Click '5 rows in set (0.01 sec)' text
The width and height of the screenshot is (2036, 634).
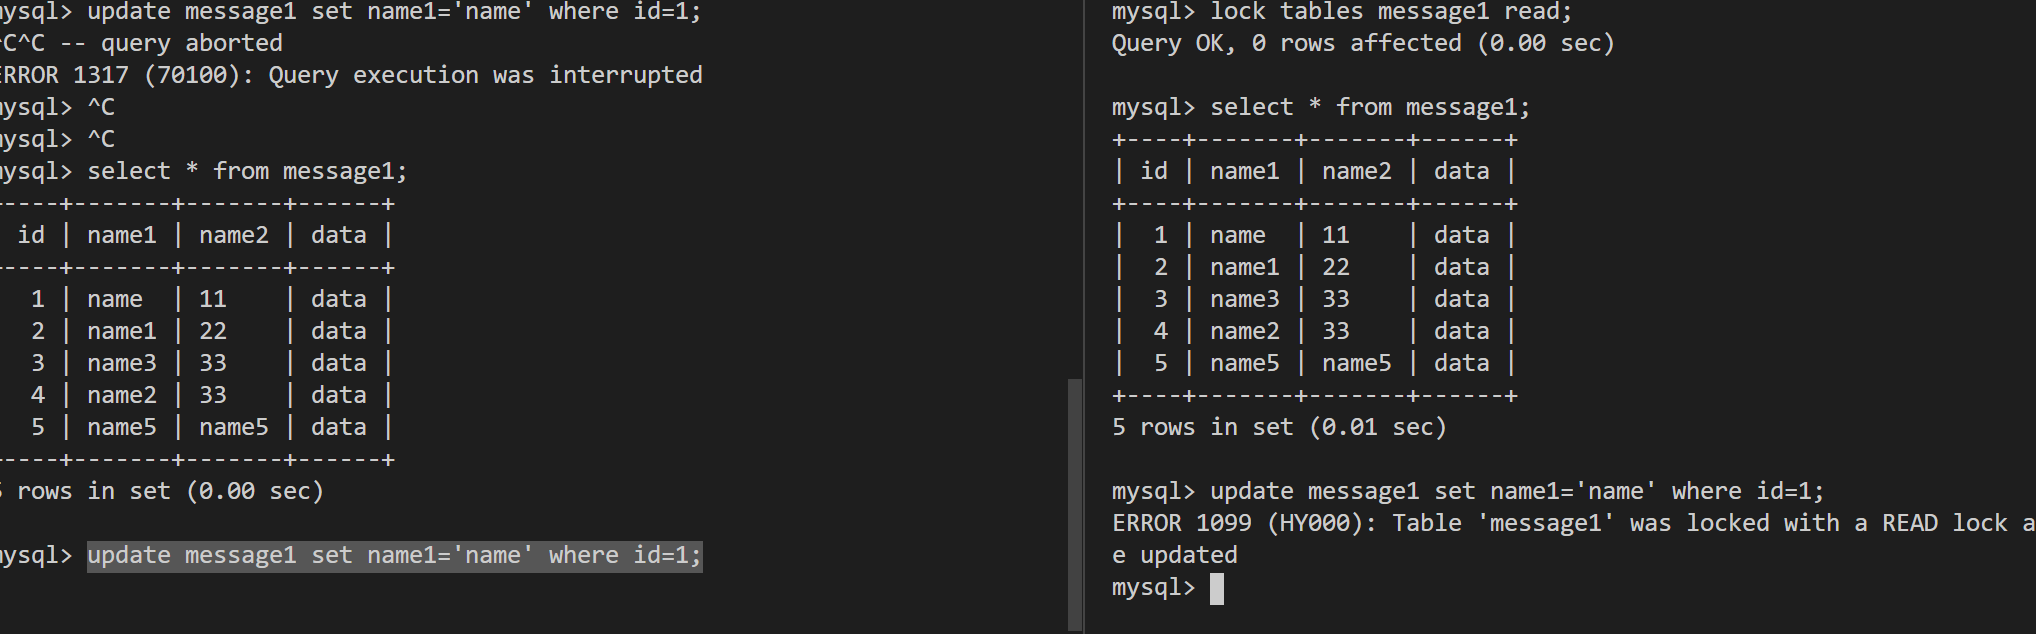click(1279, 428)
